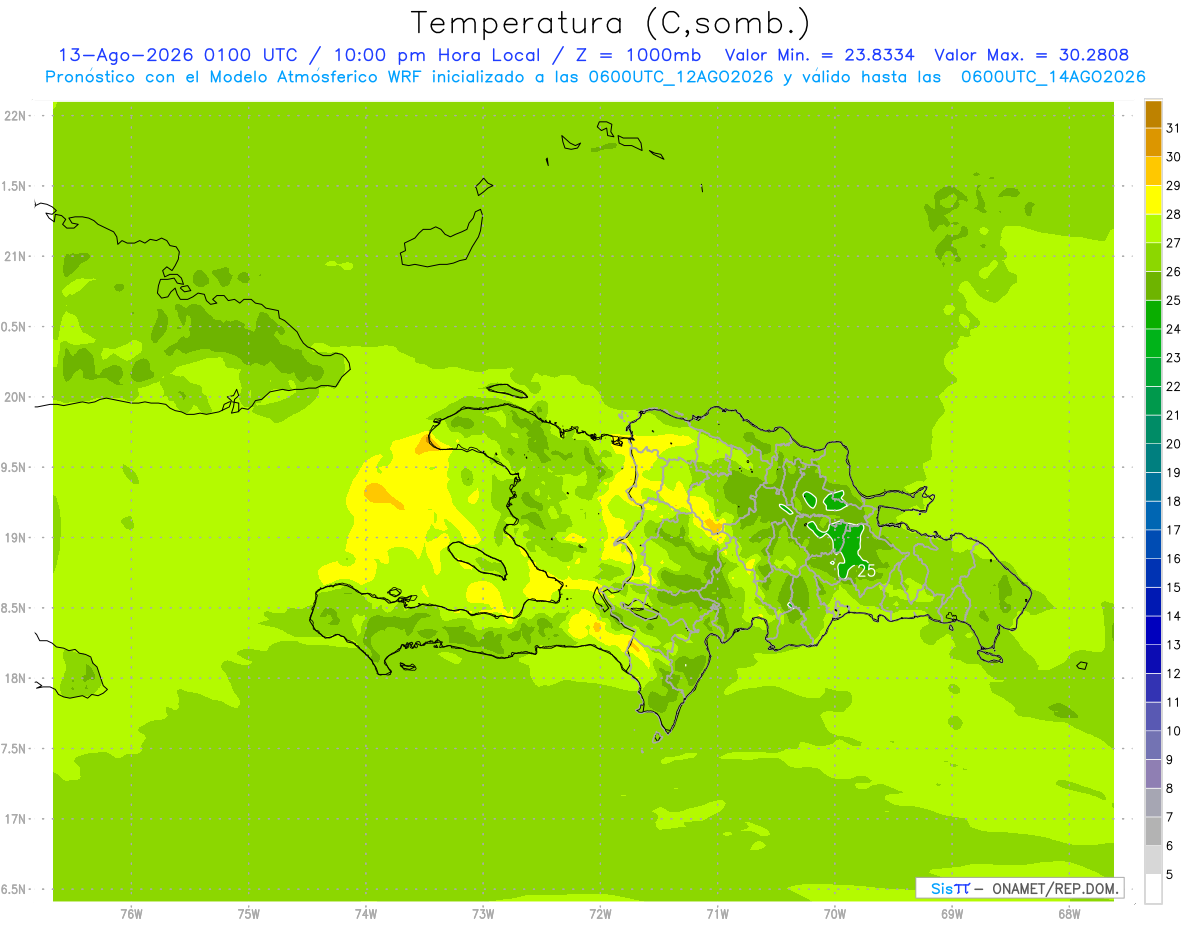Screen dimensions: 1200x927
Task: Click colorbar label "31"
Action: pos(1174,128)
